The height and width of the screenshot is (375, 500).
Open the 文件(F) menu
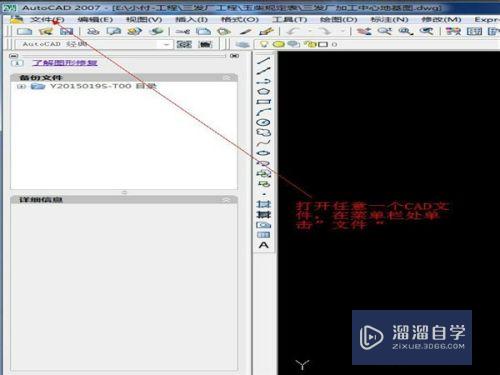(x=47, y=20)
